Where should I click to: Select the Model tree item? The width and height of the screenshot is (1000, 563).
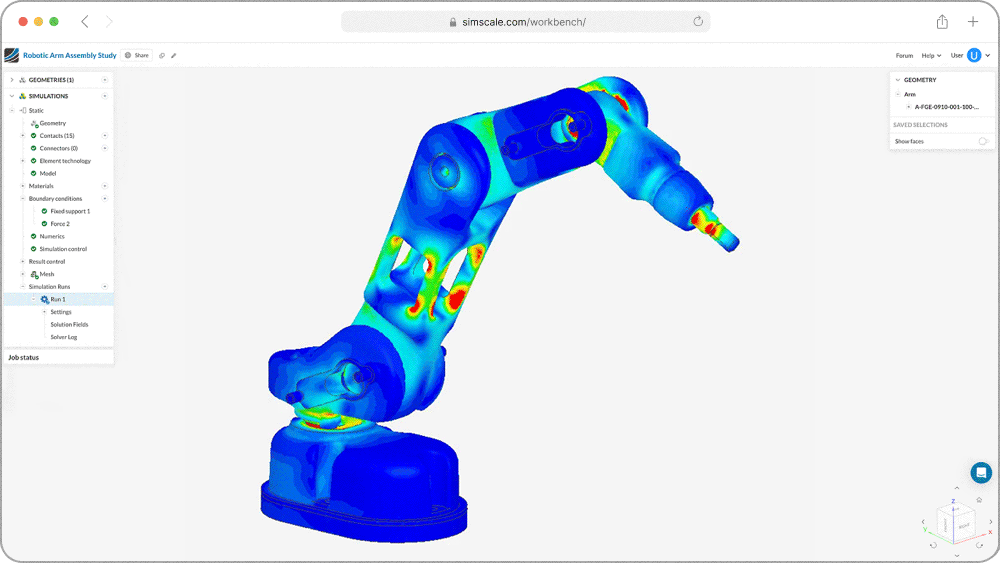pos(48,173)
